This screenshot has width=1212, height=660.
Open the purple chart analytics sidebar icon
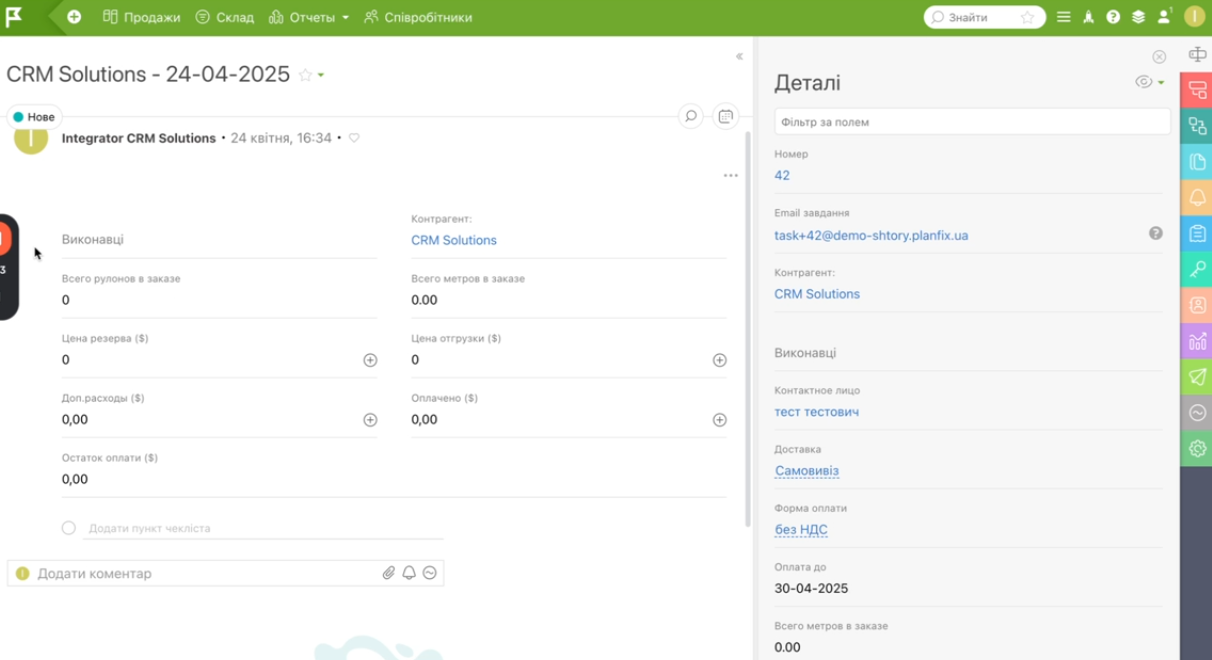pyautogui.click(x=1197, y=342)
